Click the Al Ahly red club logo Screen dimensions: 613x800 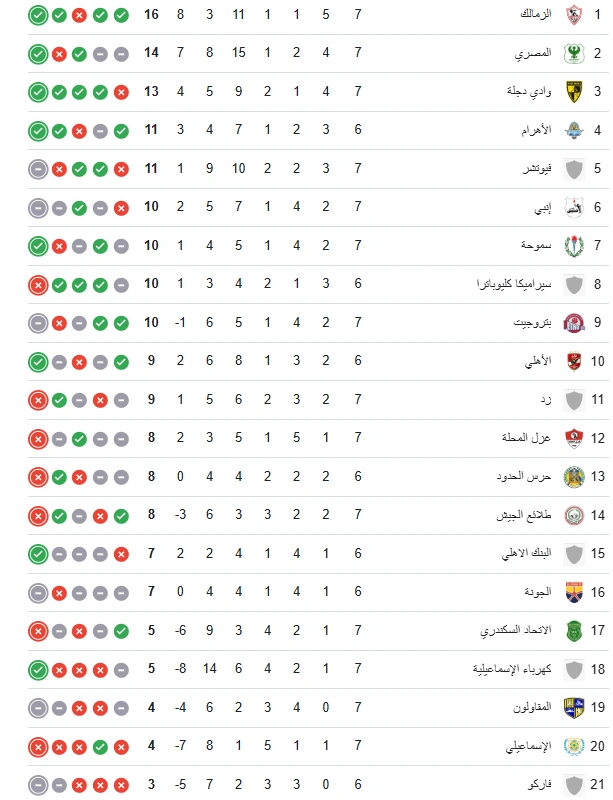click(x=574, y=360)
